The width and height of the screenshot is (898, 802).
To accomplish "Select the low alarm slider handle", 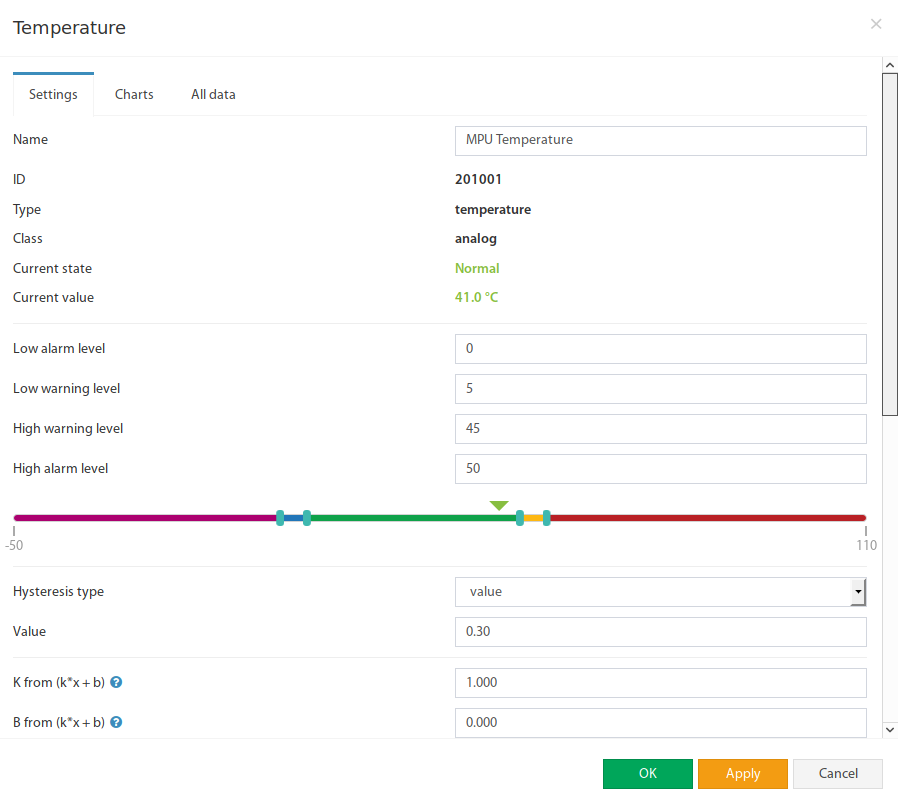I will [280, 518].
